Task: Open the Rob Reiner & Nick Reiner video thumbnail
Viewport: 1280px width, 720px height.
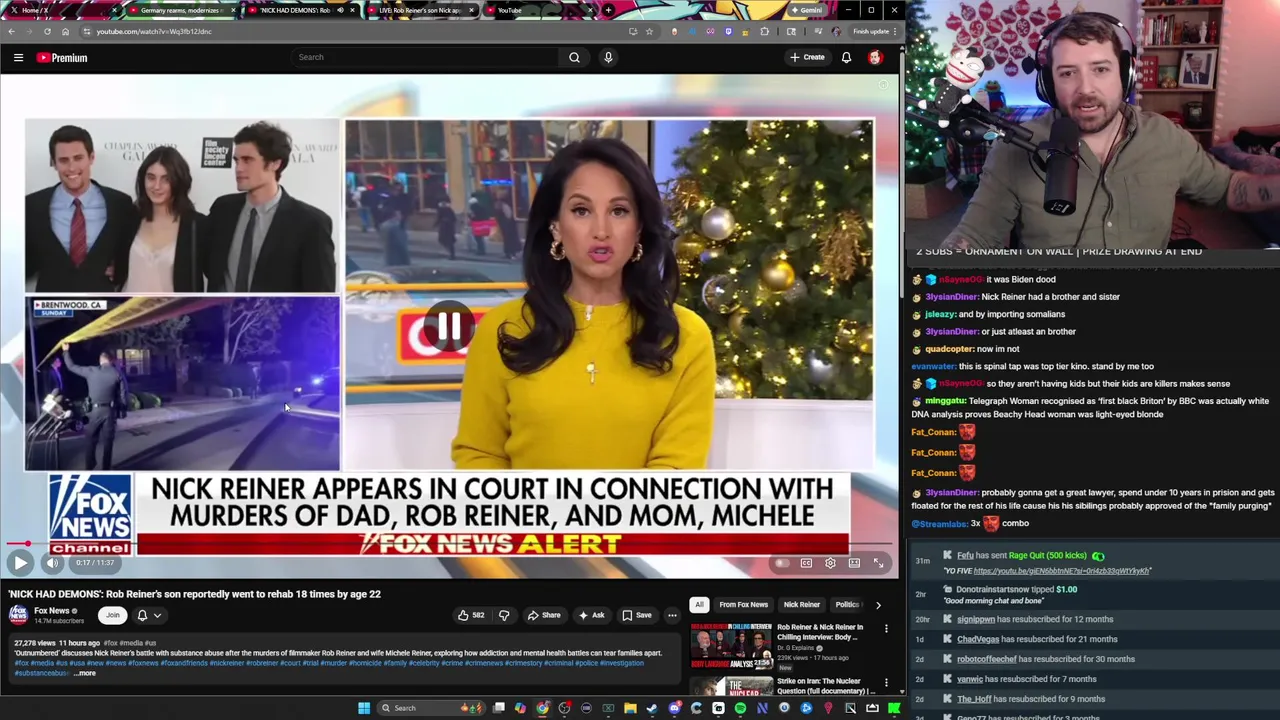Action: coord(731,646)
